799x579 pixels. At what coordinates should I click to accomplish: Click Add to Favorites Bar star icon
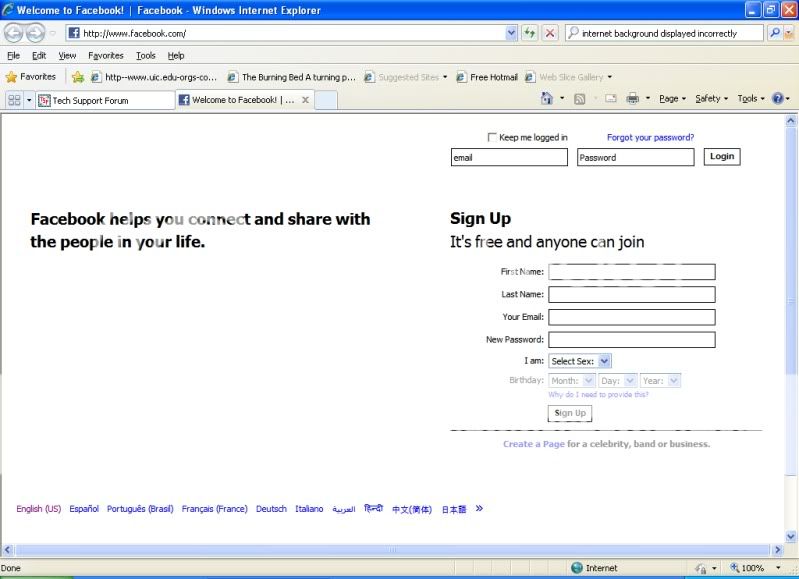(x=78, y=77)
